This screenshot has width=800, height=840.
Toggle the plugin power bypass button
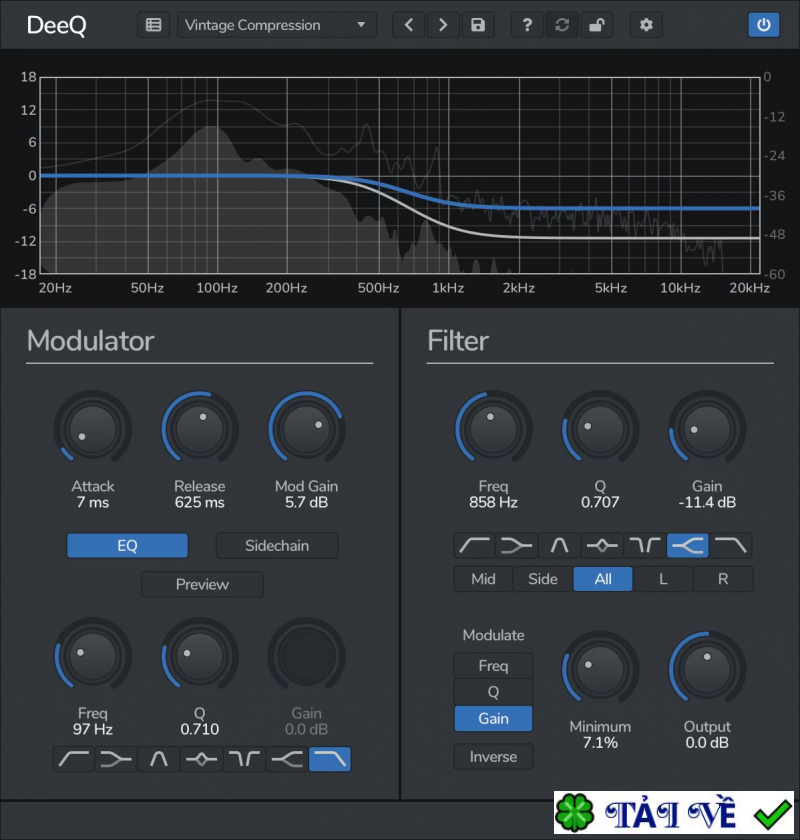764,25
